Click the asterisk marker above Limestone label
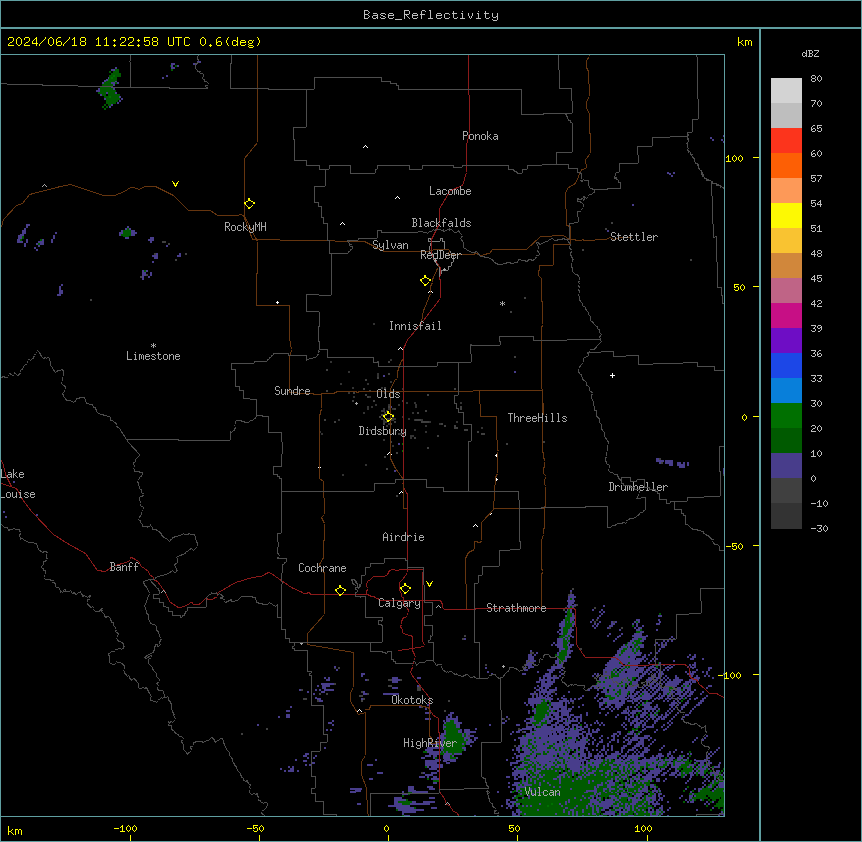This screenshot has width=862, height=842. pos(153,345)
